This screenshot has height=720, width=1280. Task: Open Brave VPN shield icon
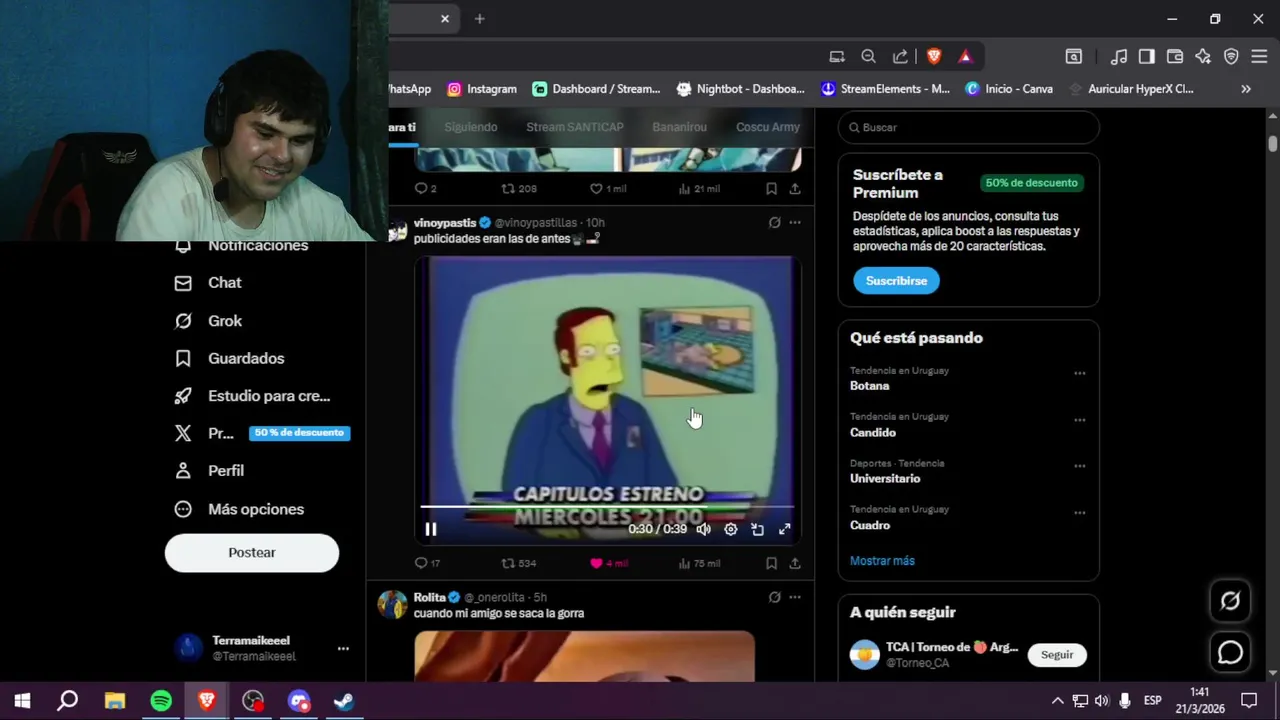[x=1231, y=57]
